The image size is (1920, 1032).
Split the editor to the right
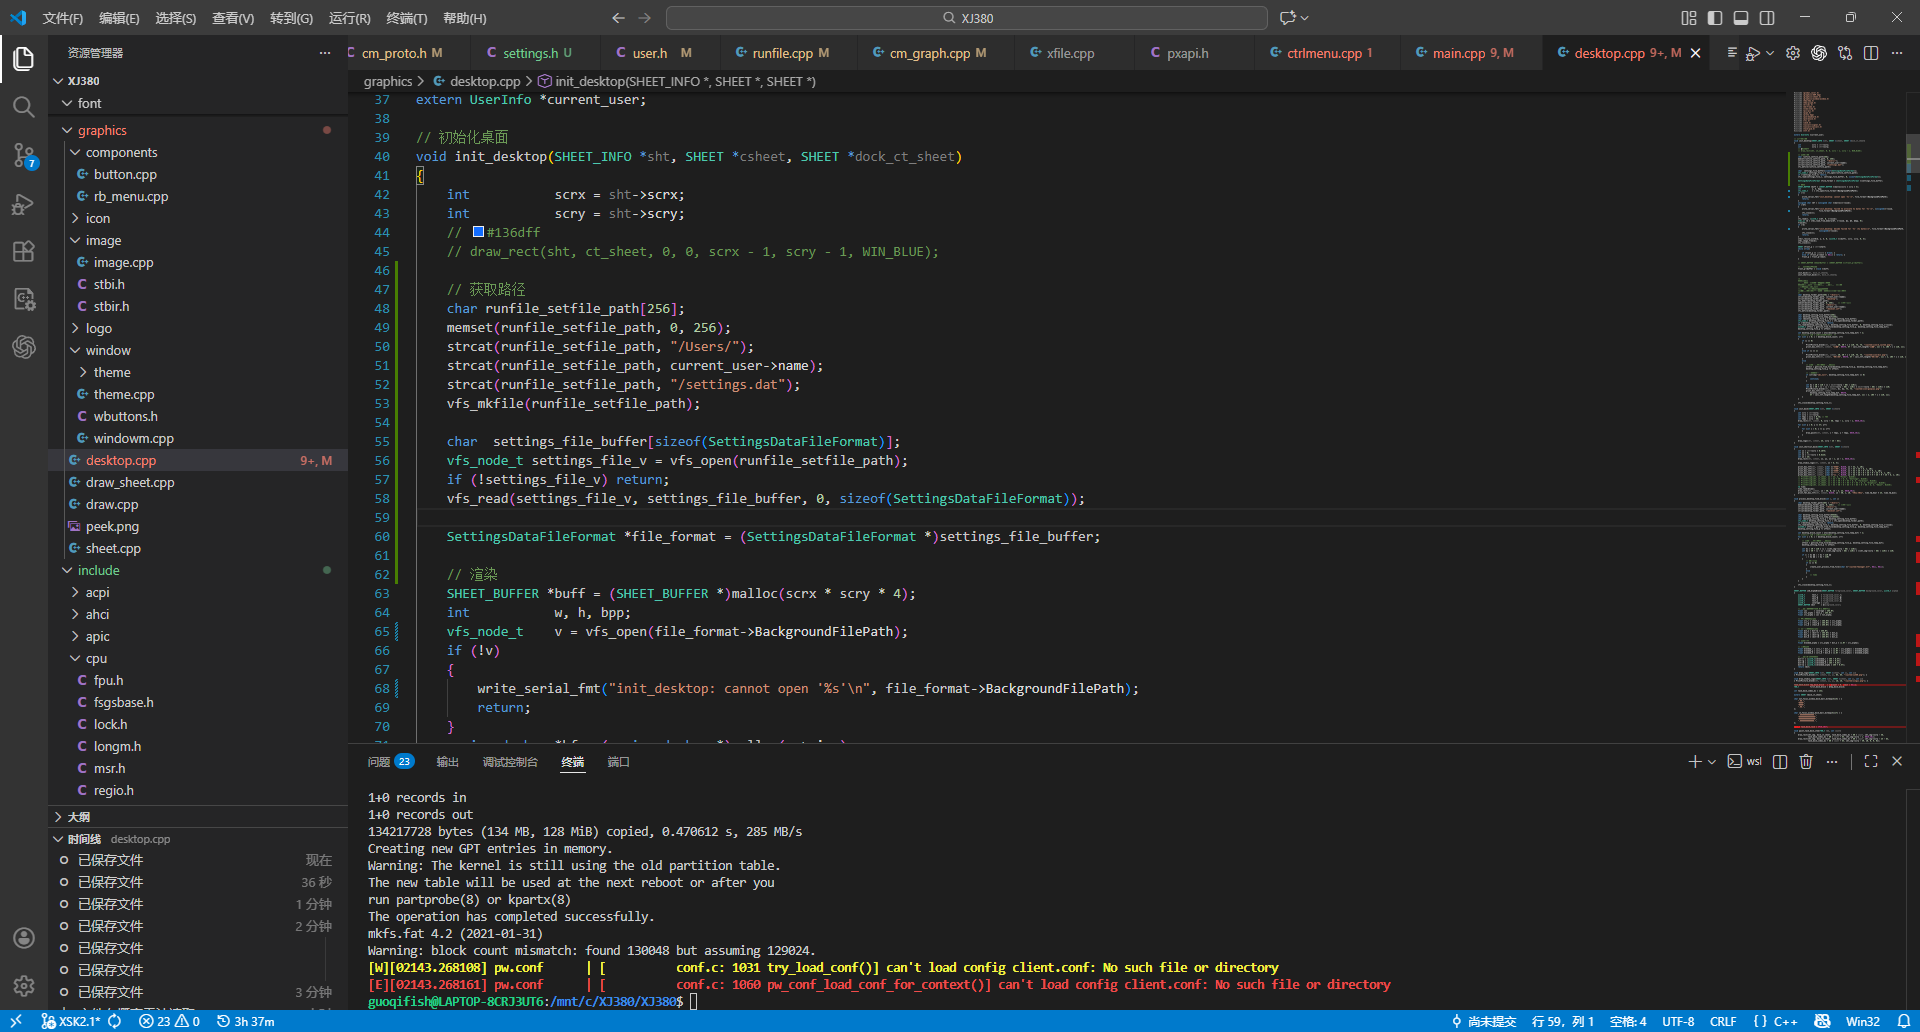pos(1871,53)
